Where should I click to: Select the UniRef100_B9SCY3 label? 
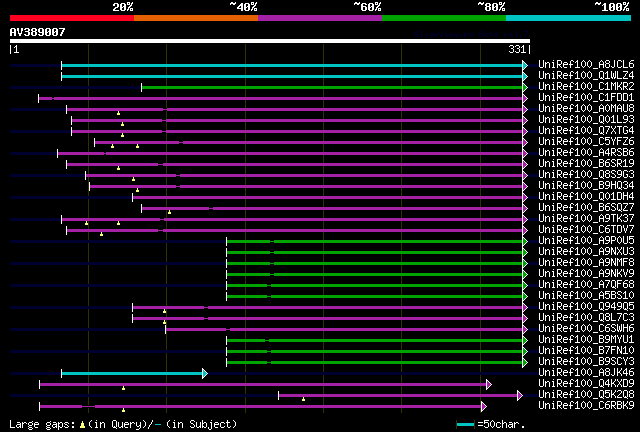[586, 362]
